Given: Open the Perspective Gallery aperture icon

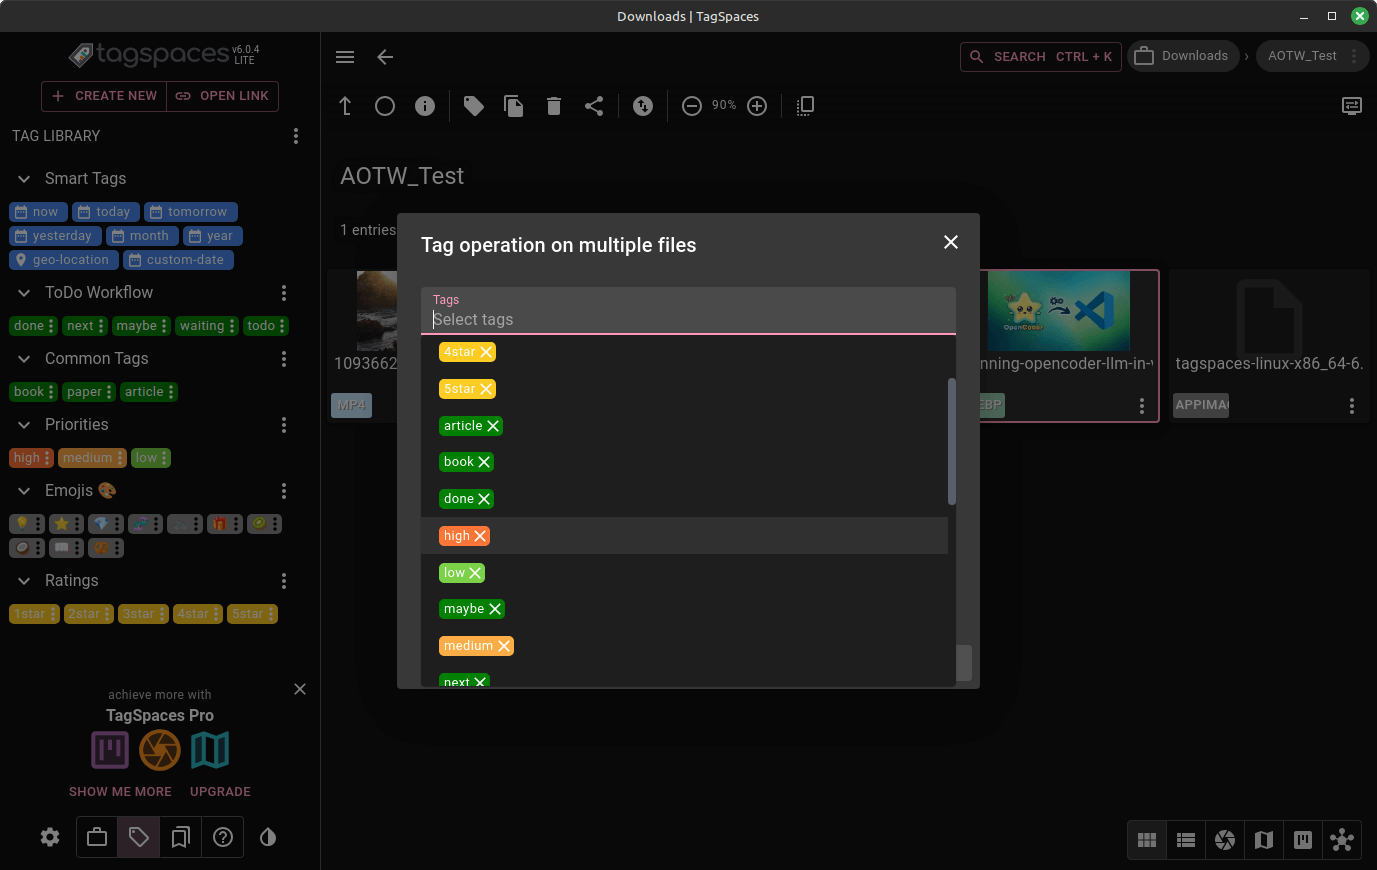Looking at the screenshot, I should (x=1225, y=840).
